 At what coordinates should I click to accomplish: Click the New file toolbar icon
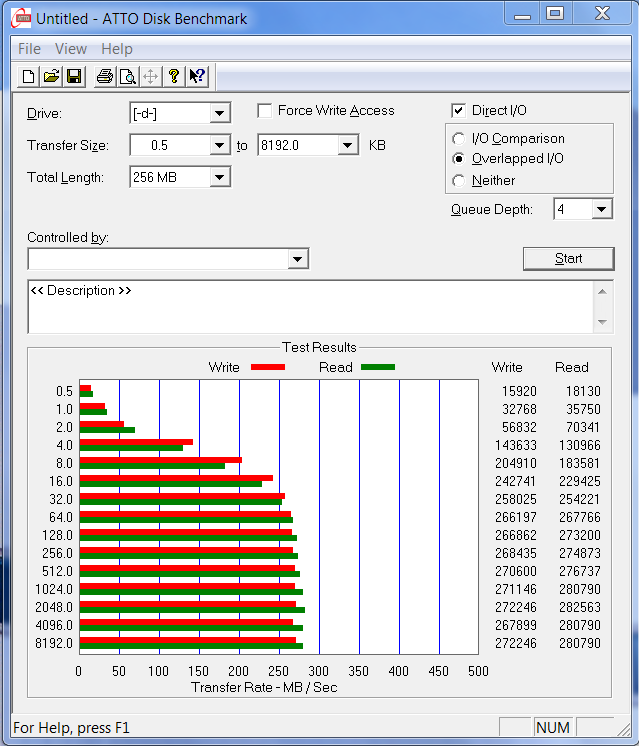[28, 76]
